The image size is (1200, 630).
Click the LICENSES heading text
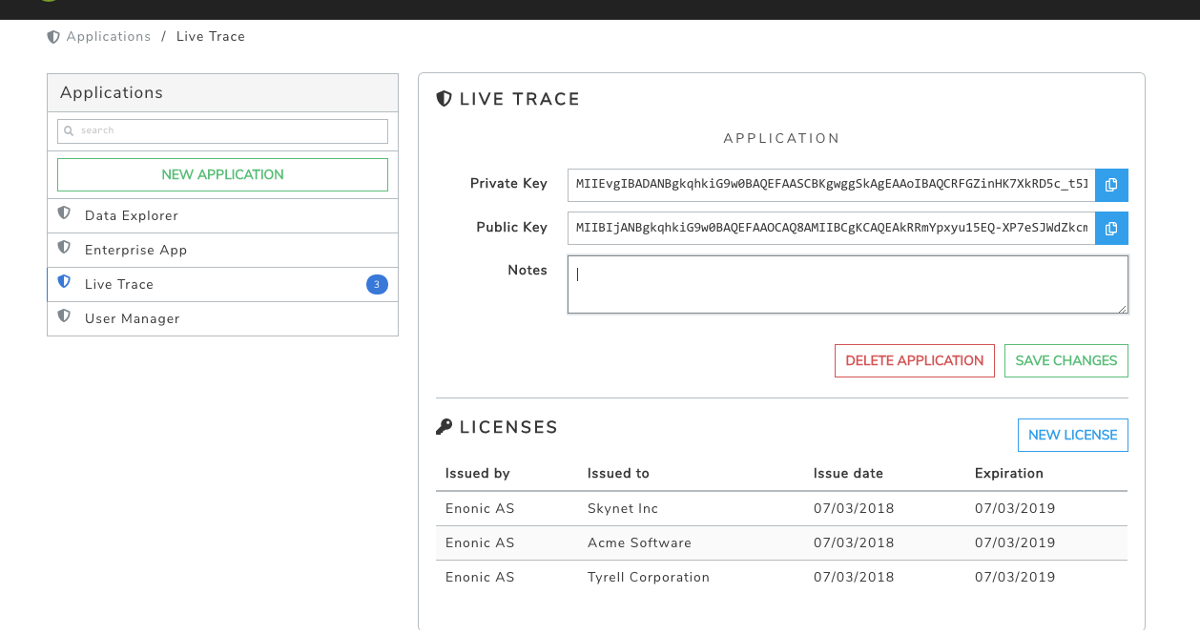tap(509, 428)
